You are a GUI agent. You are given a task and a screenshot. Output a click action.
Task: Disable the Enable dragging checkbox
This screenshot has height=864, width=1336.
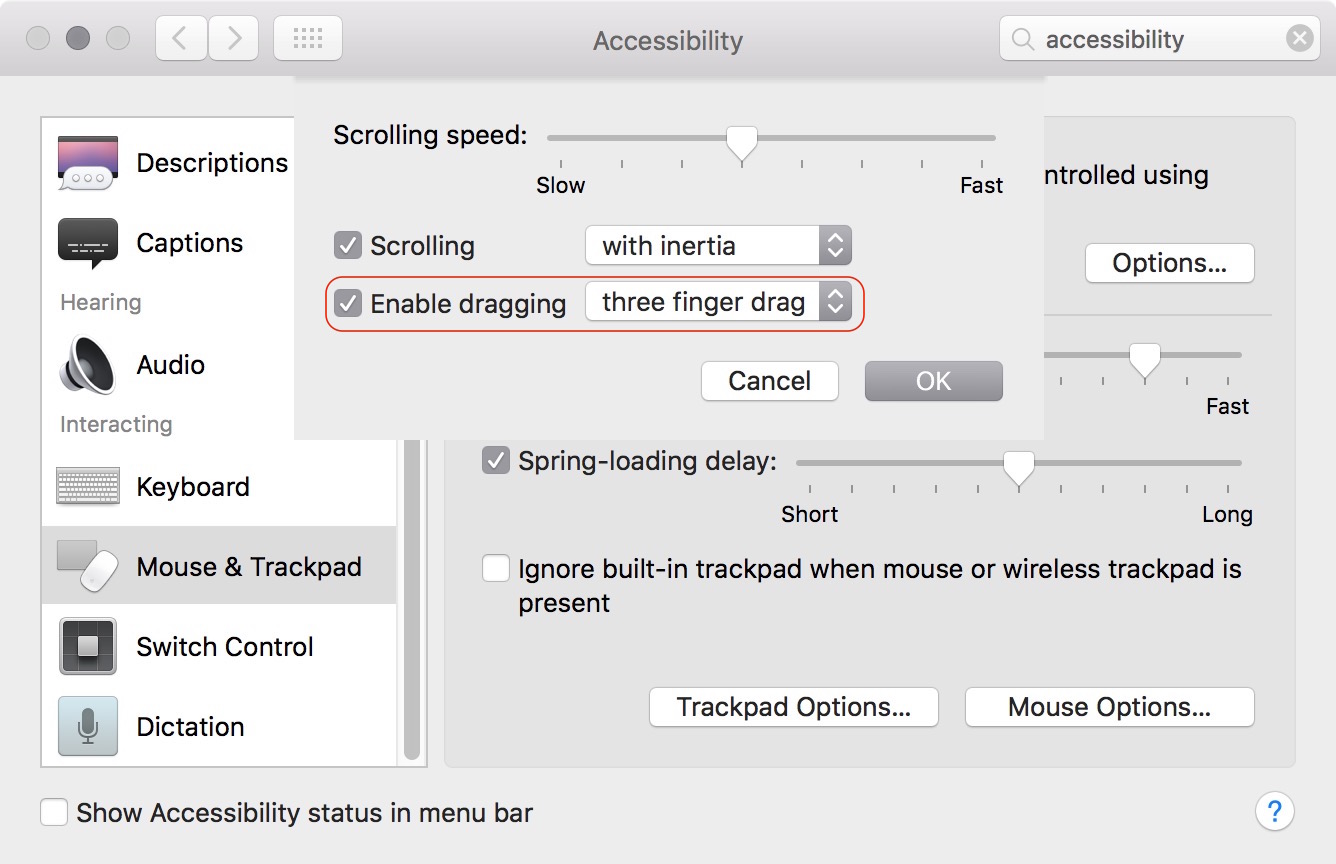coord(348,303)
